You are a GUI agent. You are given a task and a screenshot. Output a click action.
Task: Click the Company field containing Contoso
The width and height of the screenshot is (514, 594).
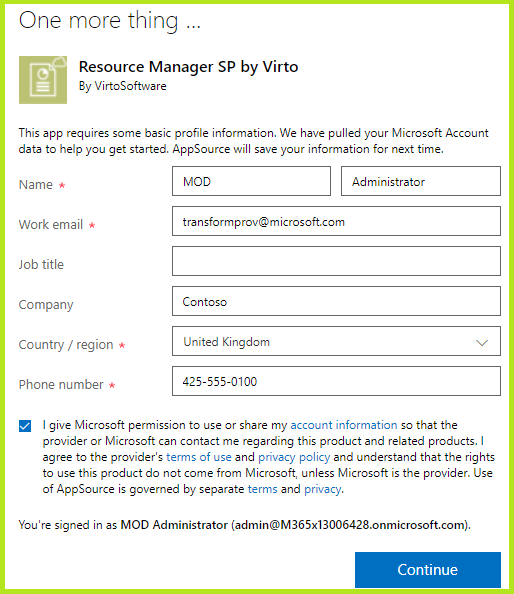pyautogui.click(x=336, y=301)
